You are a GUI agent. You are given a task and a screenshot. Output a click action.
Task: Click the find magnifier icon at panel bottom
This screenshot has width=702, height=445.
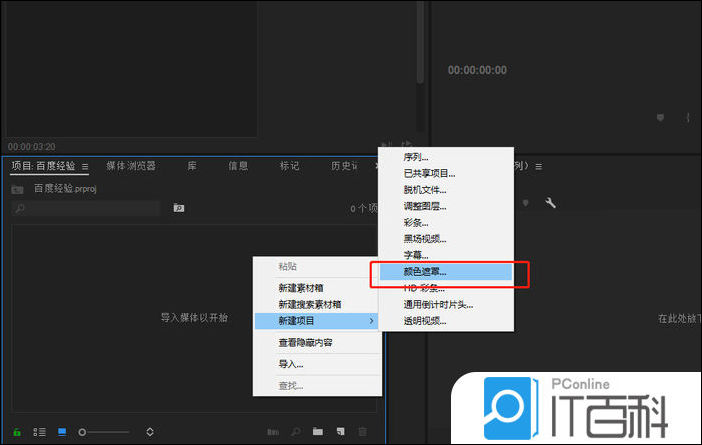(x=296, y=432)
